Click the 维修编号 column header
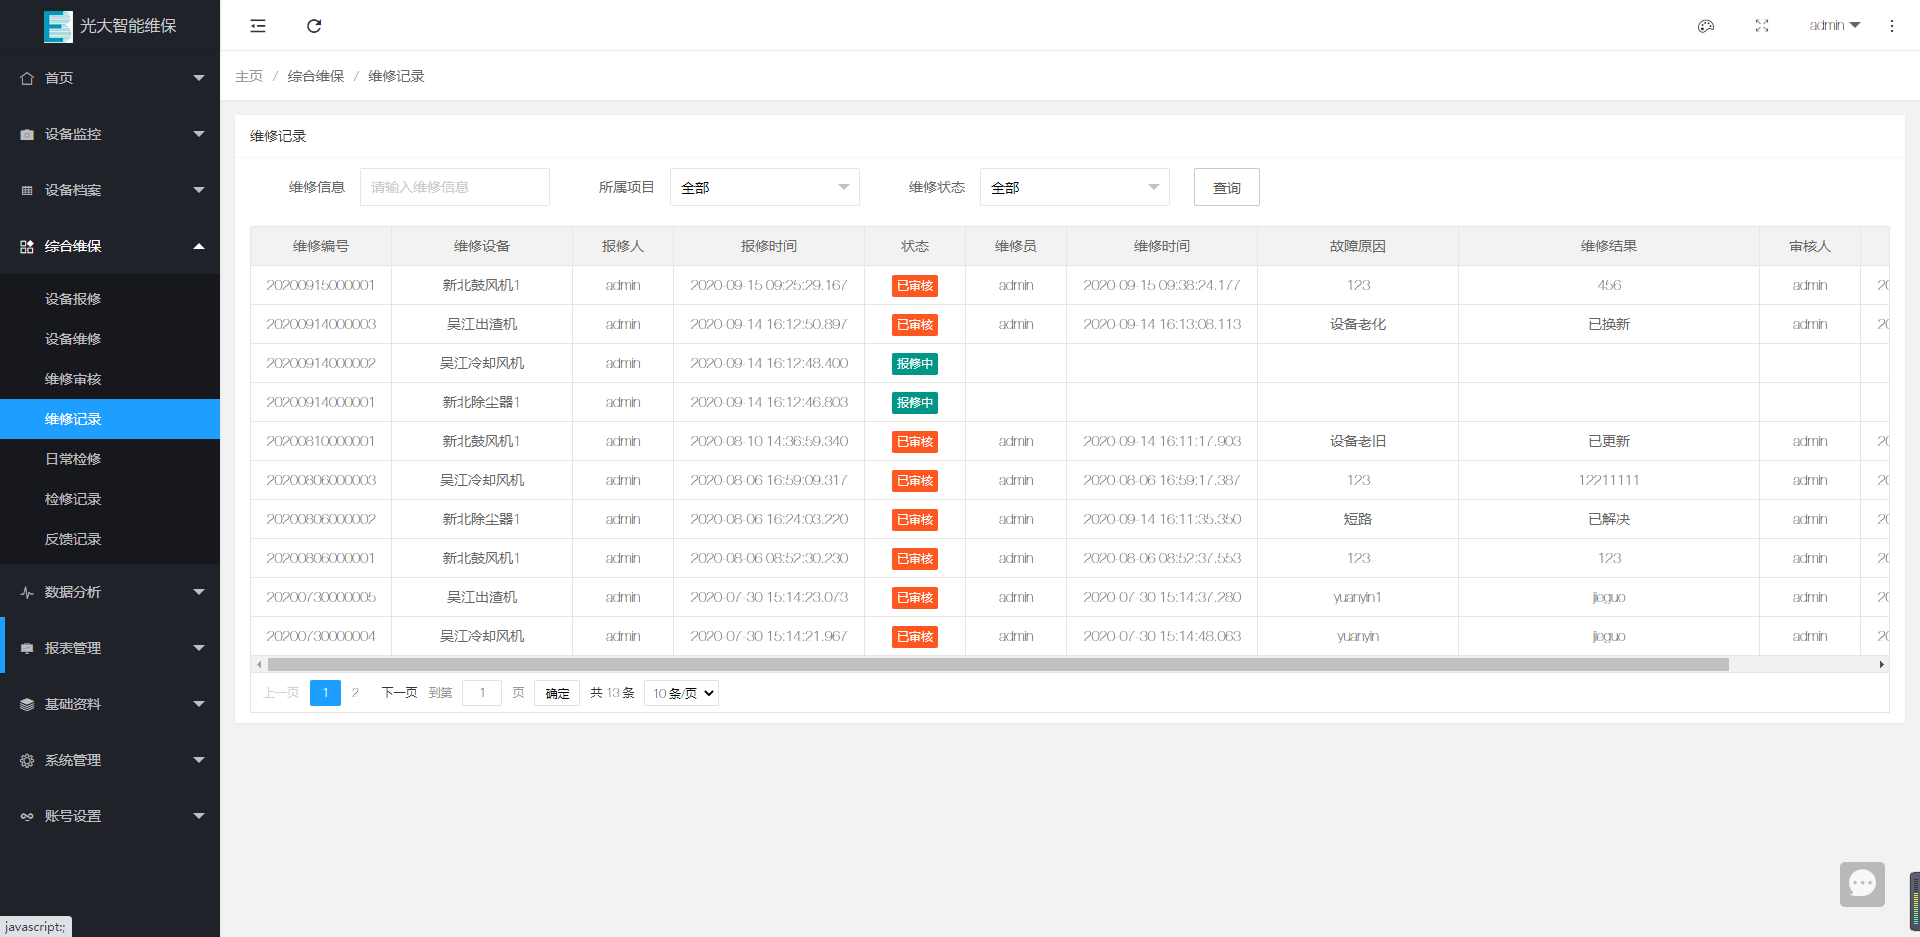 (321, 246)
